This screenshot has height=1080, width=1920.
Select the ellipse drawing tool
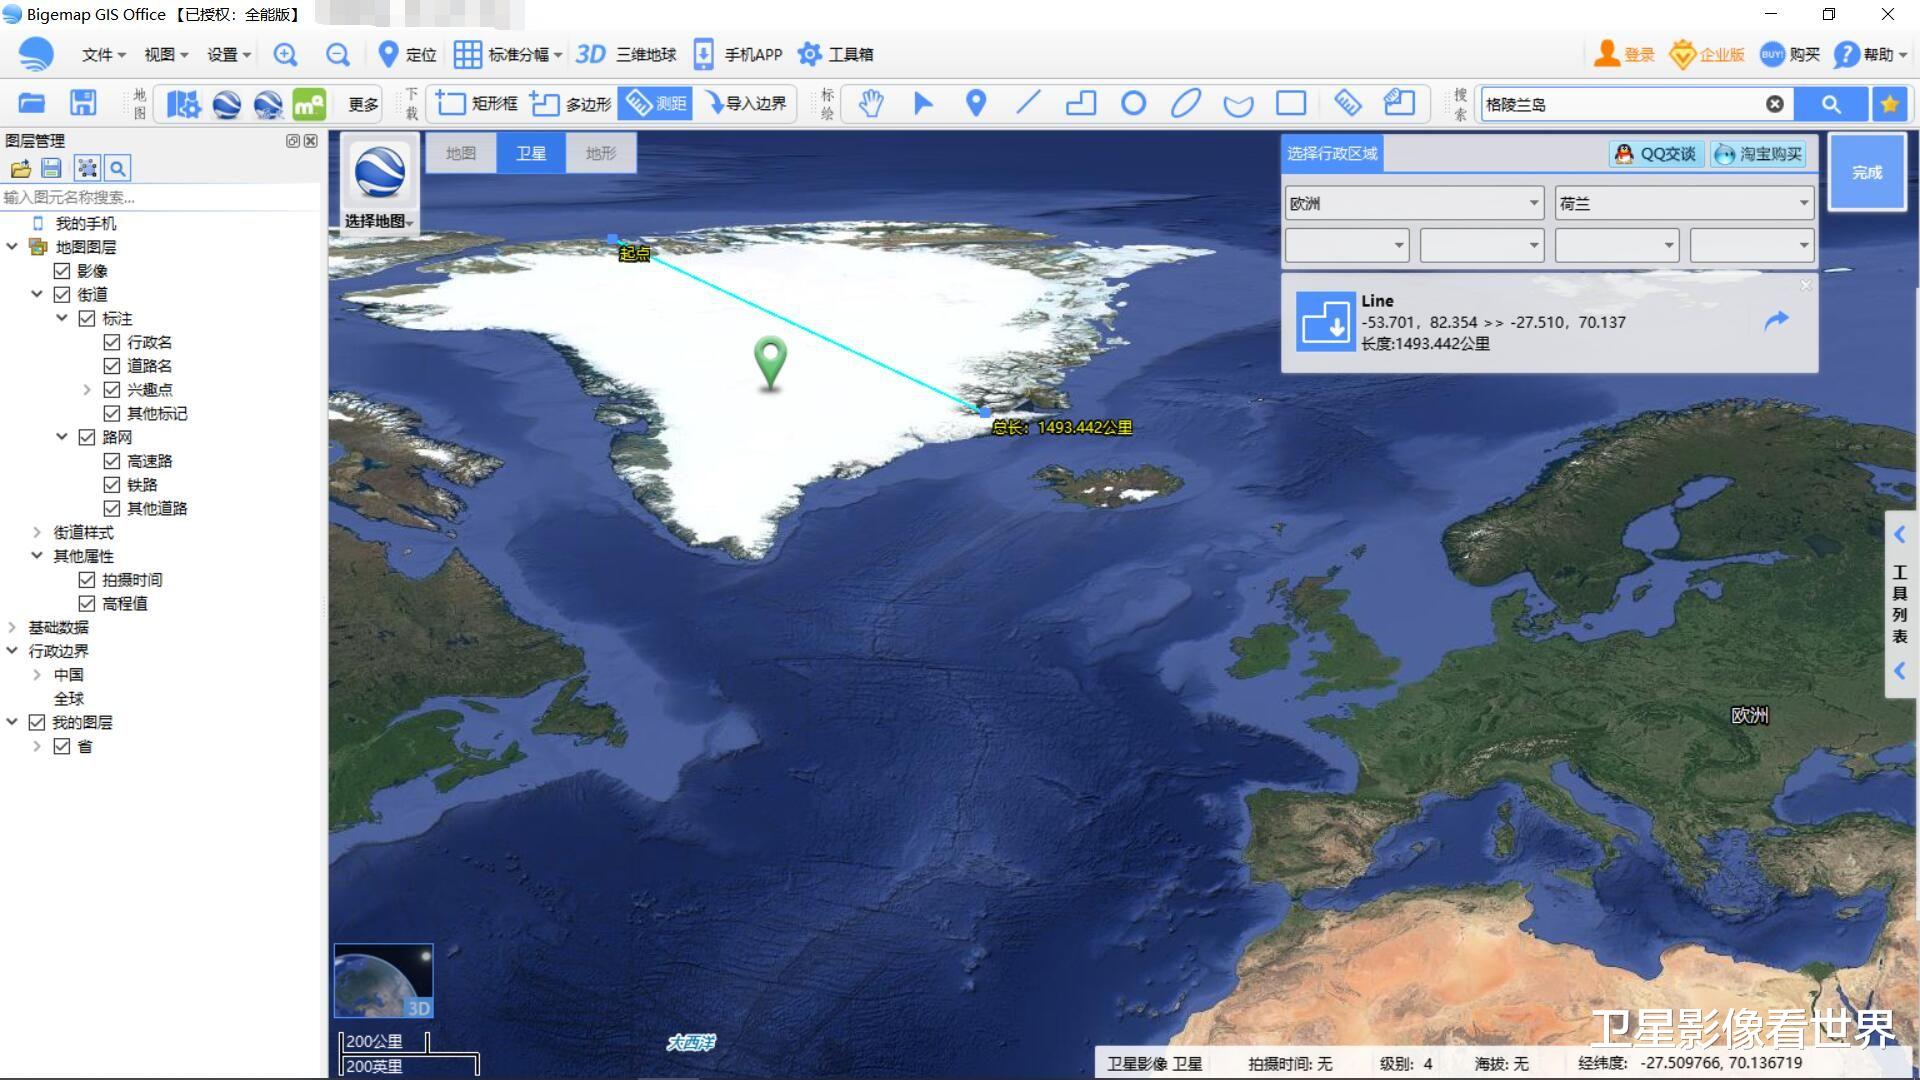click(1186, 103)
